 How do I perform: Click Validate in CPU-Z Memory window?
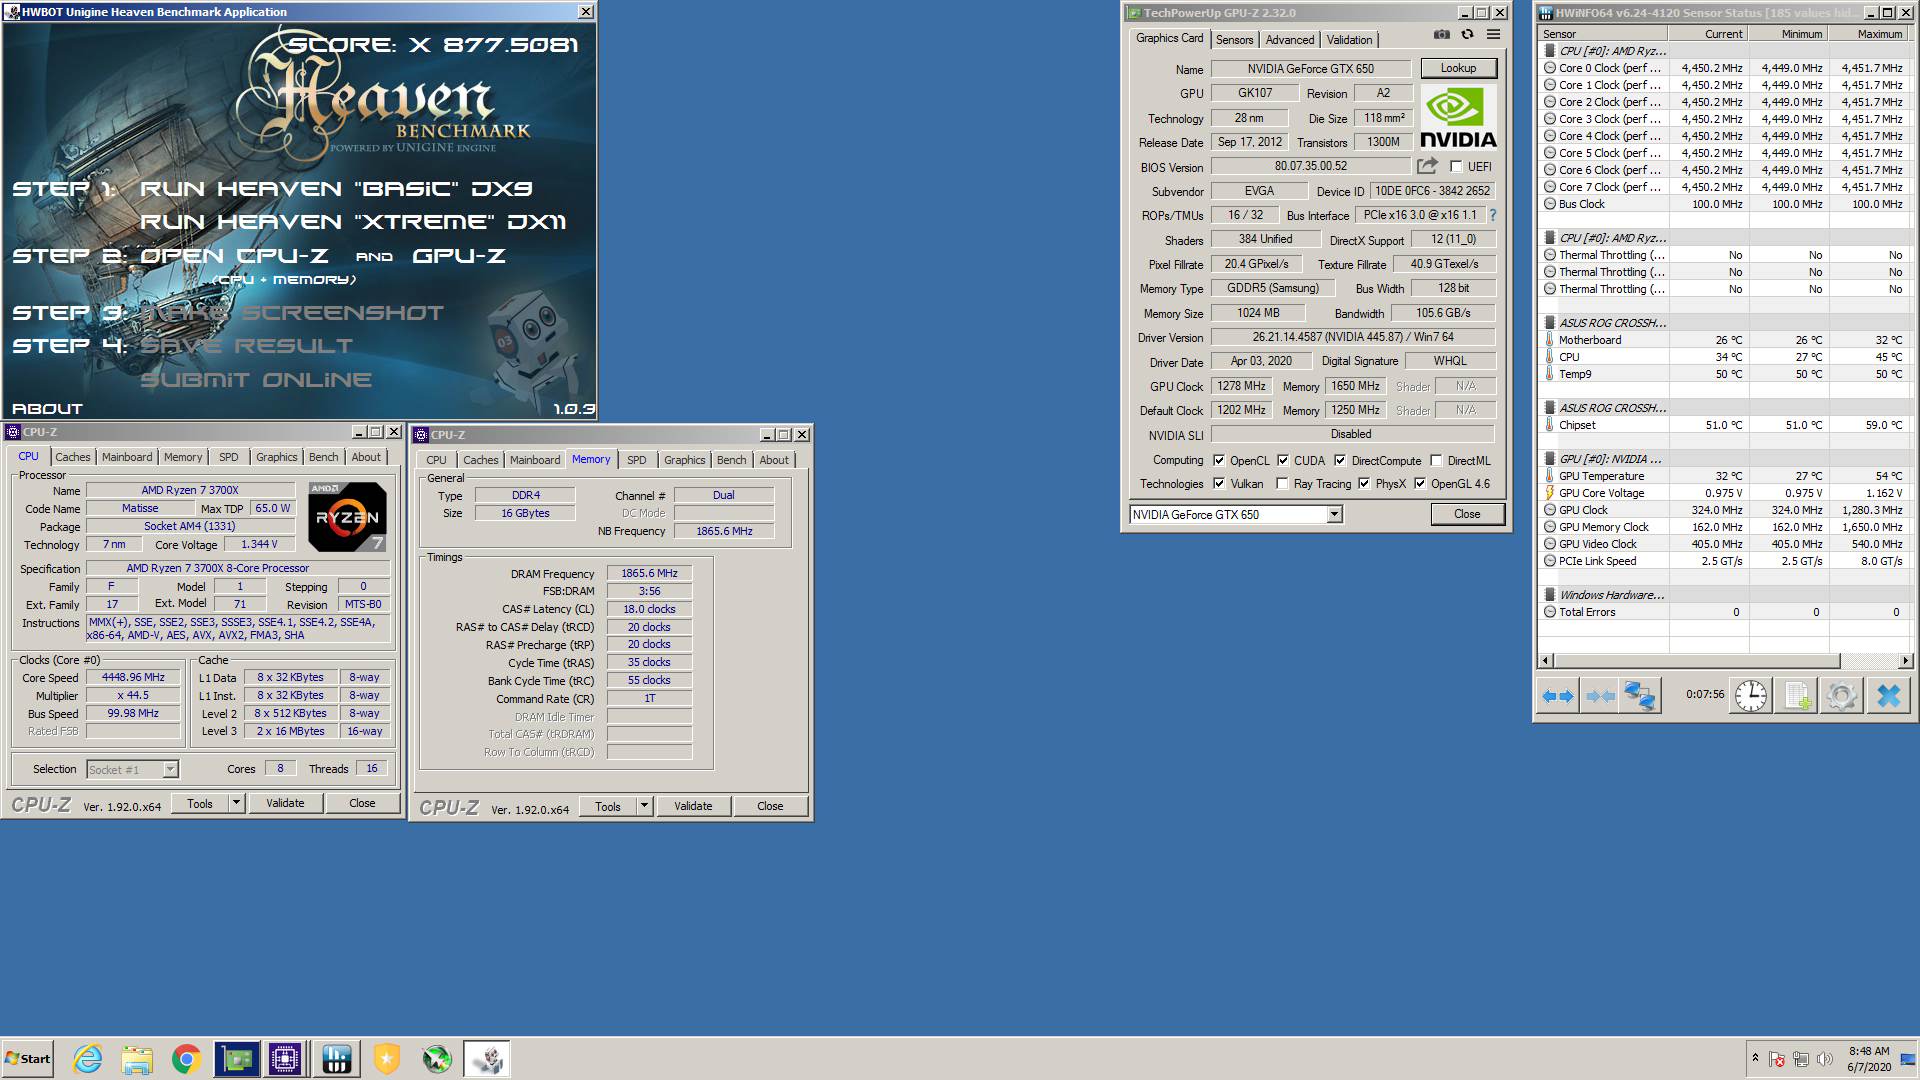click(x=693, y=806)
